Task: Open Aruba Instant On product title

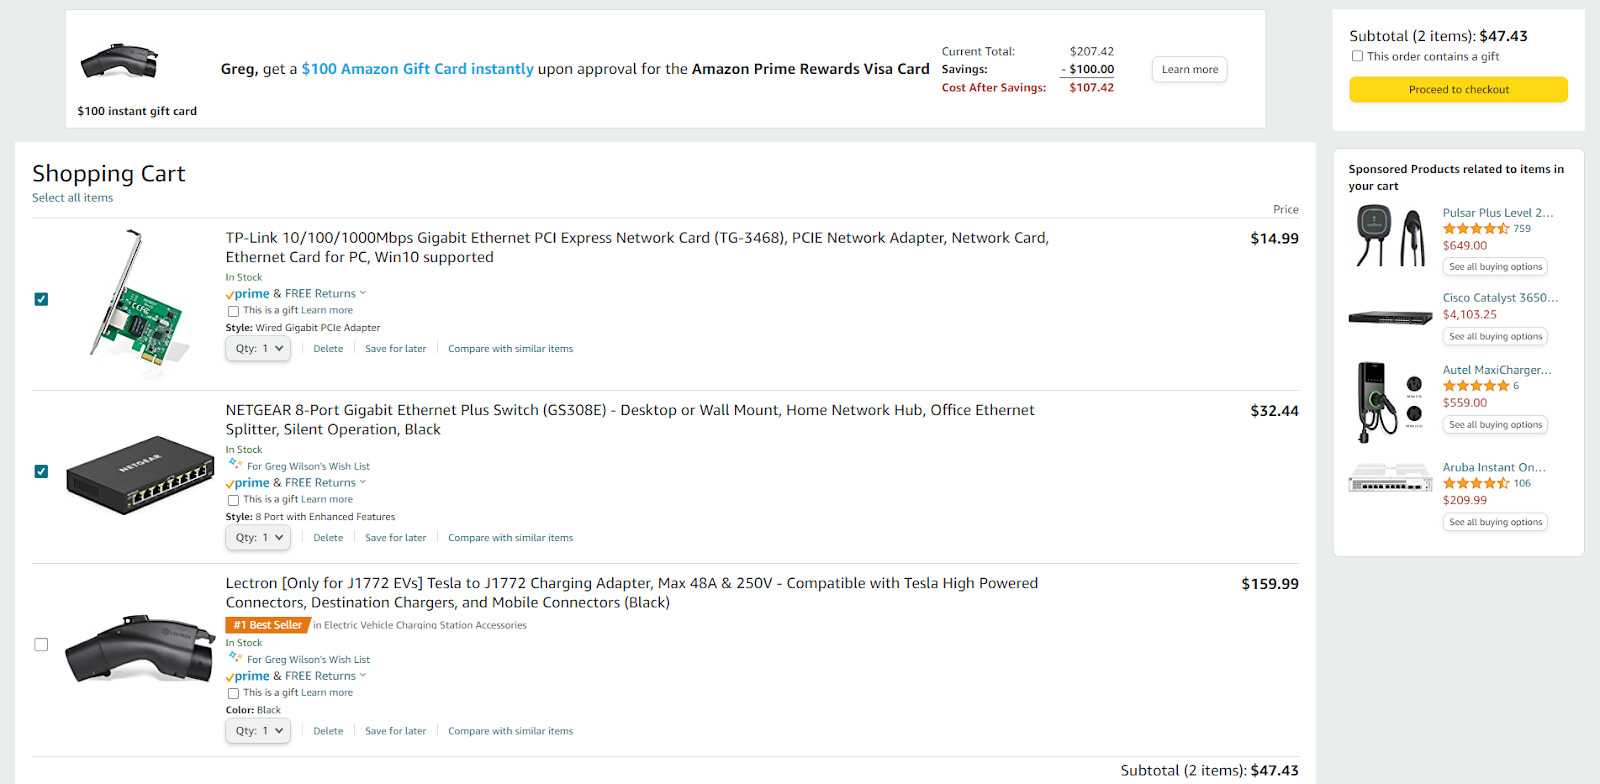Action: [1494, 467]
